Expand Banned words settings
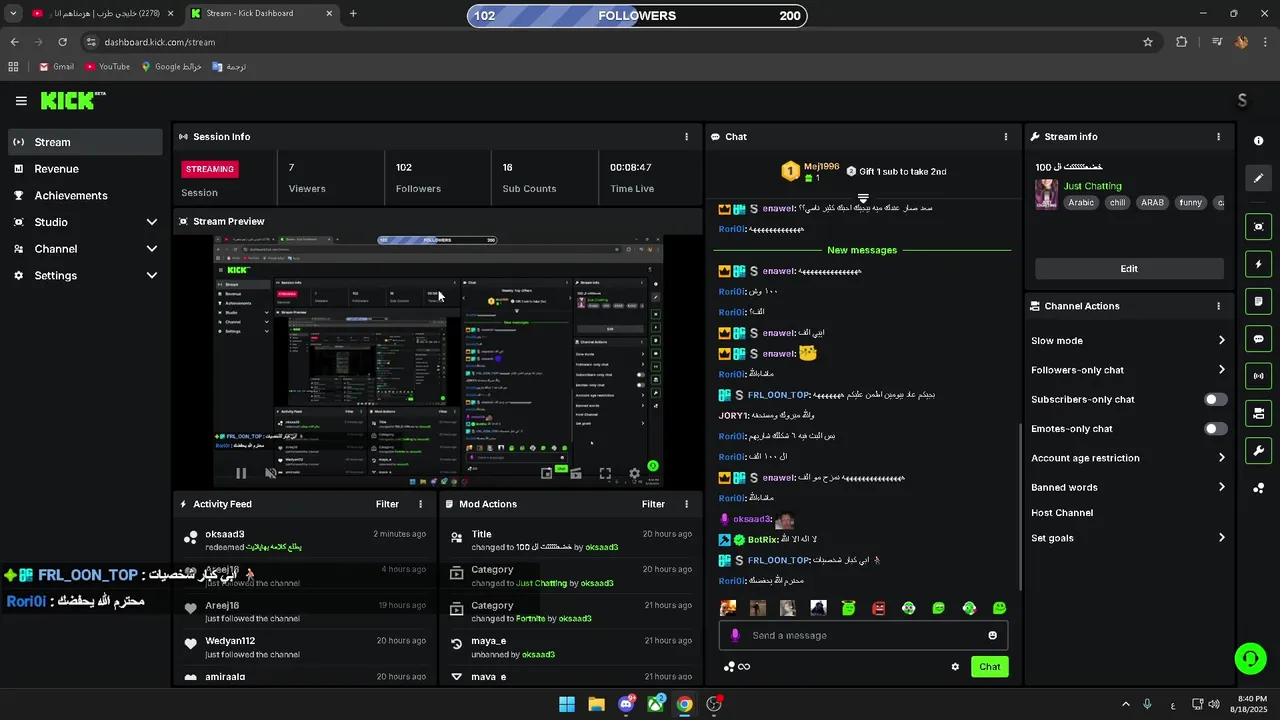Screen dimensions: 1280x720 pos(1128,487)
